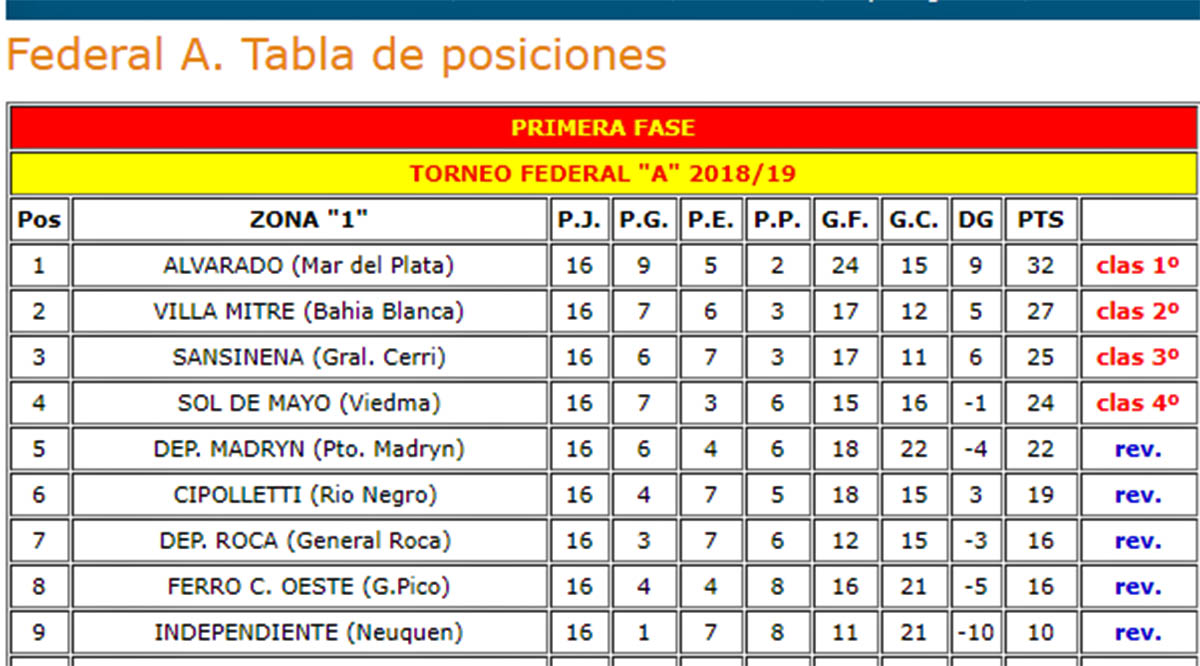Select the ZONA "1" column header
Screen dimensions: 1200x666
[x=310, y=220]
